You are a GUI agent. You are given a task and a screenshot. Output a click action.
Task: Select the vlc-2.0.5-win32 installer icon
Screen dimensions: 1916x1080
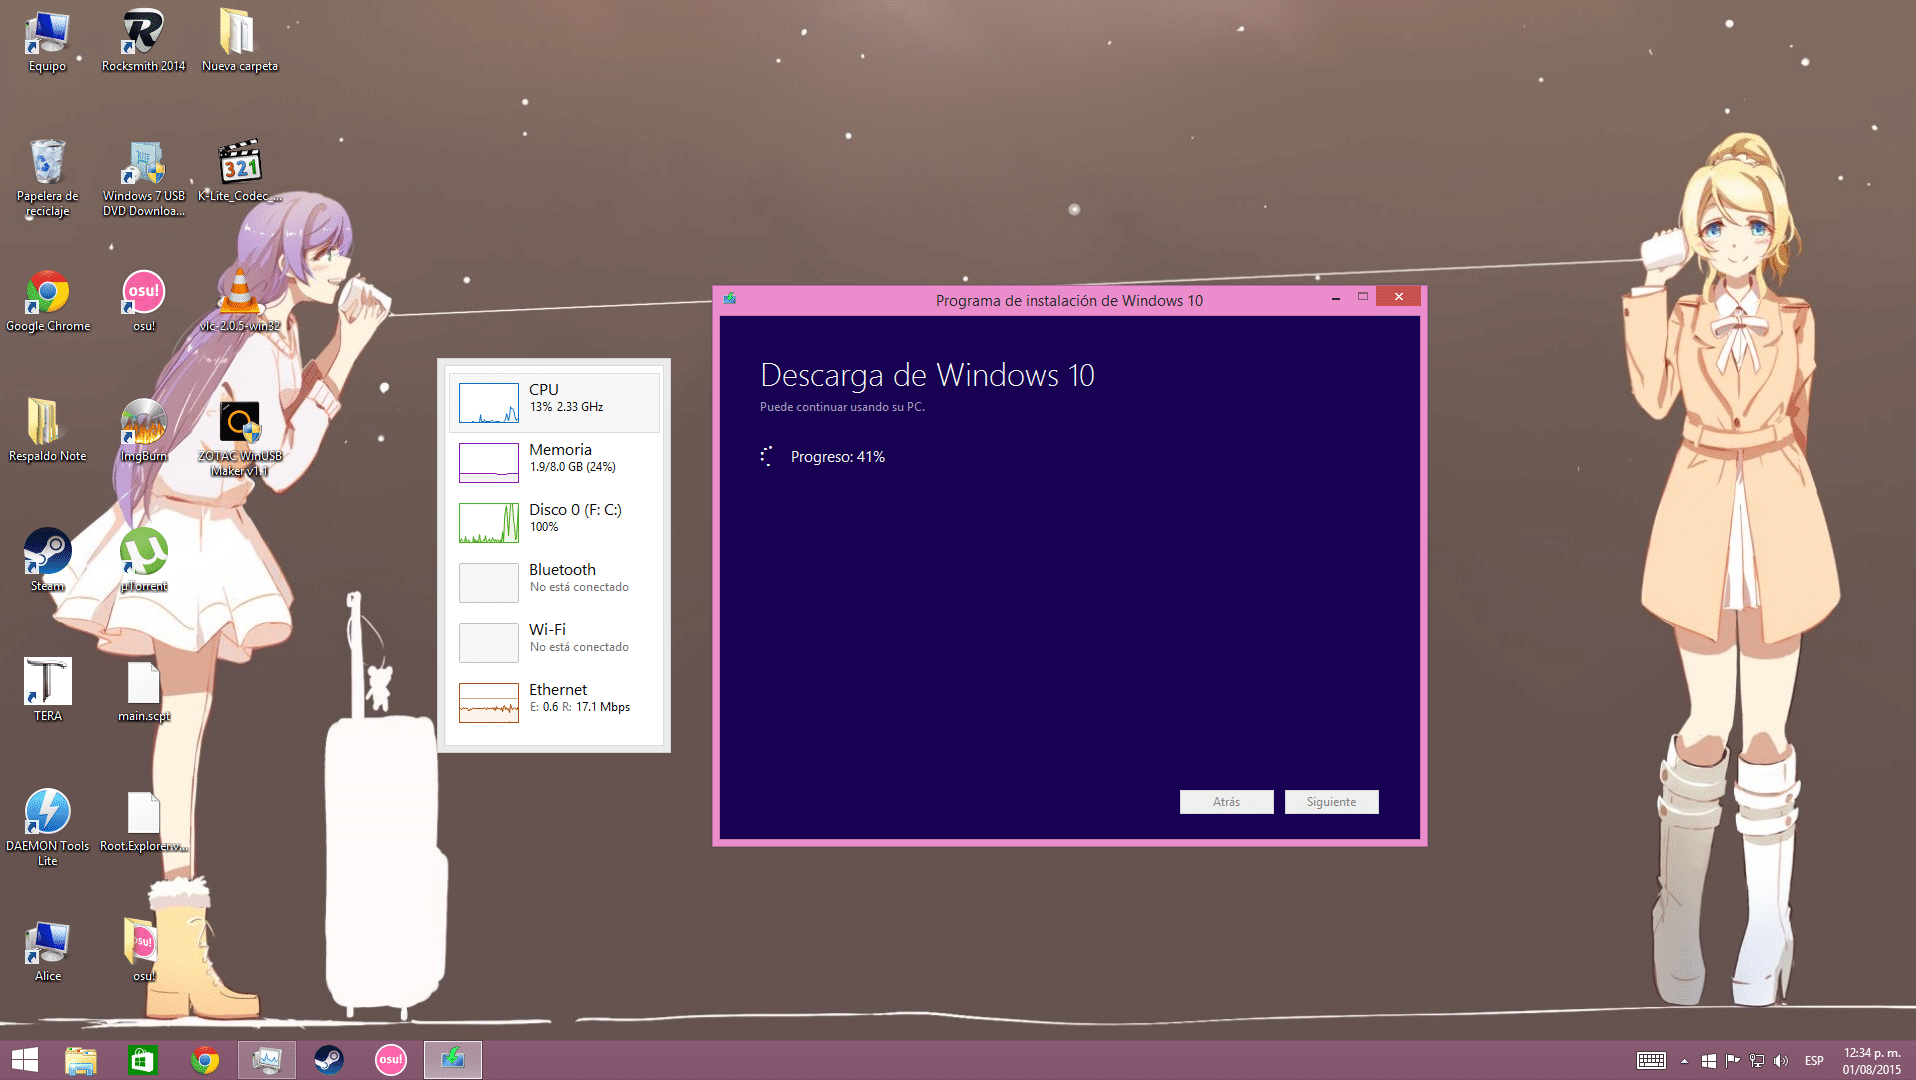tap(239, 301)
